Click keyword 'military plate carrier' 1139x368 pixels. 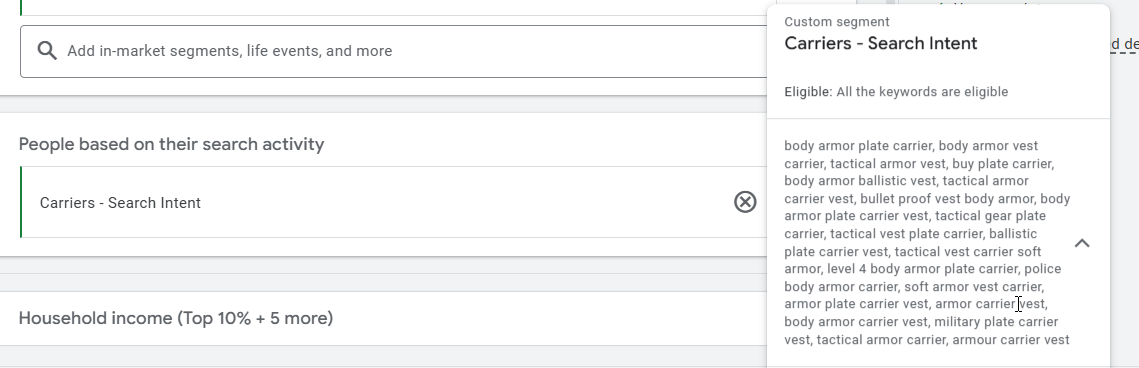pos(996,322)
